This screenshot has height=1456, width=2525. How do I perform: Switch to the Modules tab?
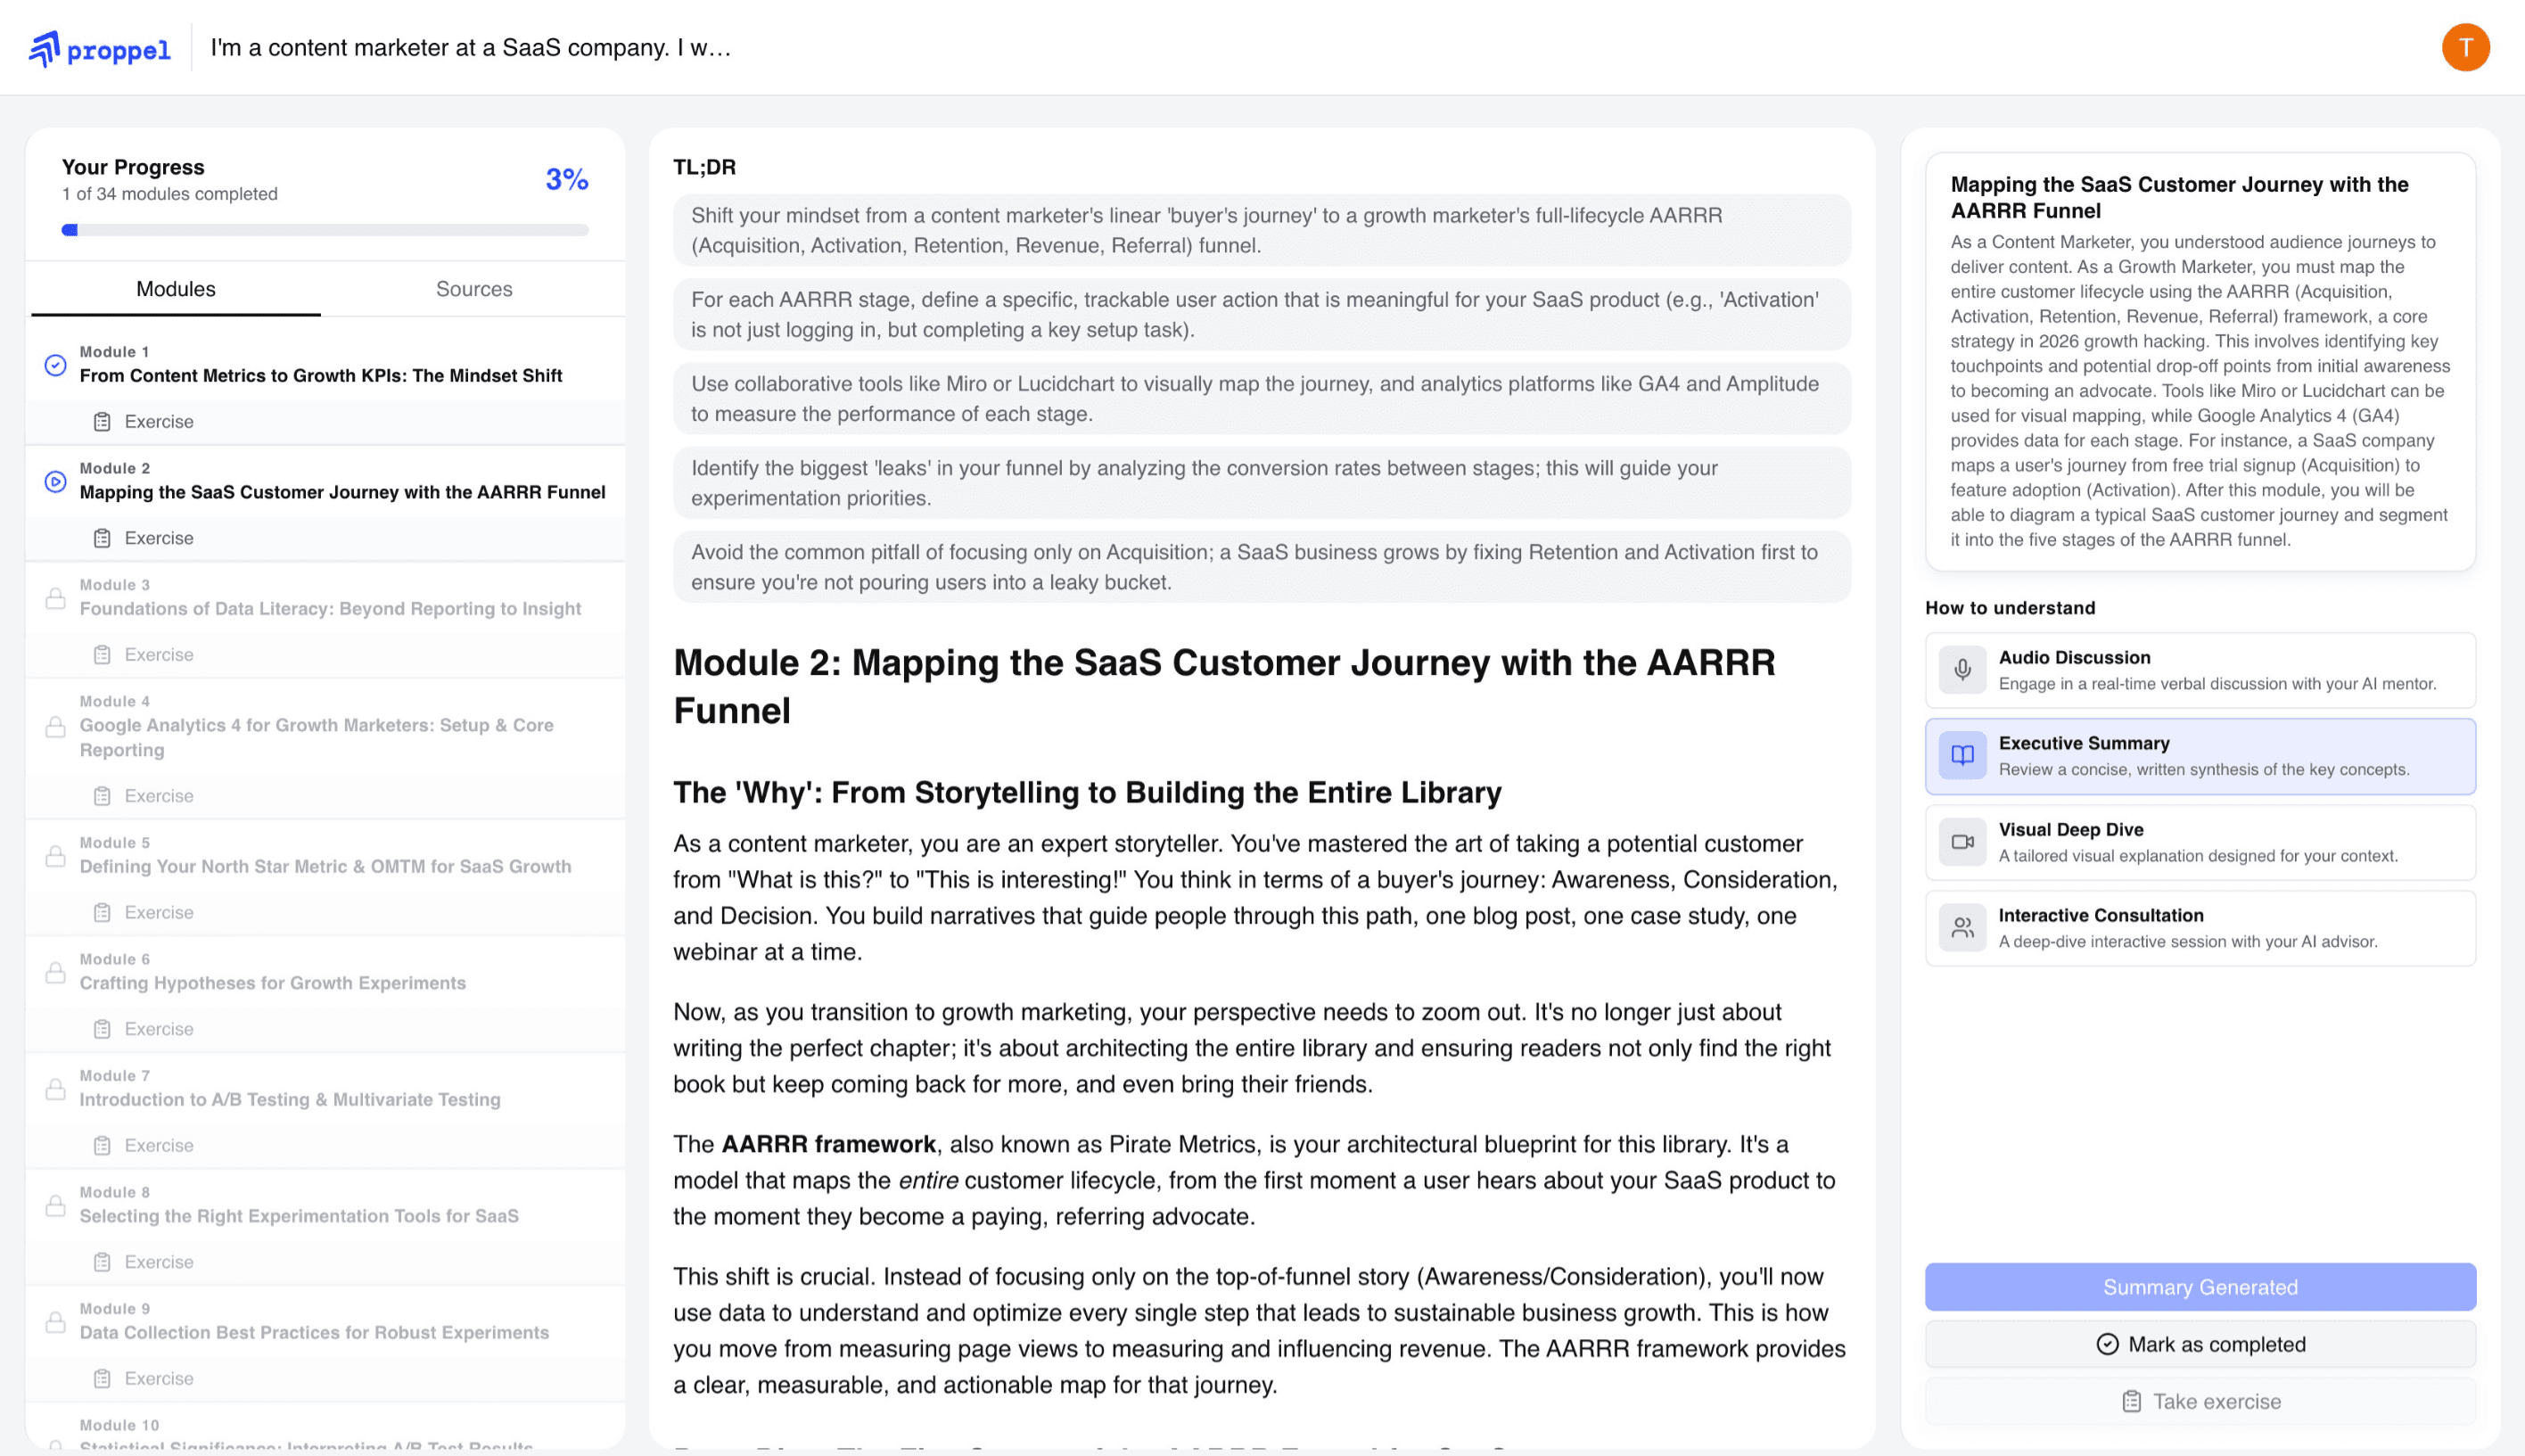pyautogui.click(x=176, y=289)
